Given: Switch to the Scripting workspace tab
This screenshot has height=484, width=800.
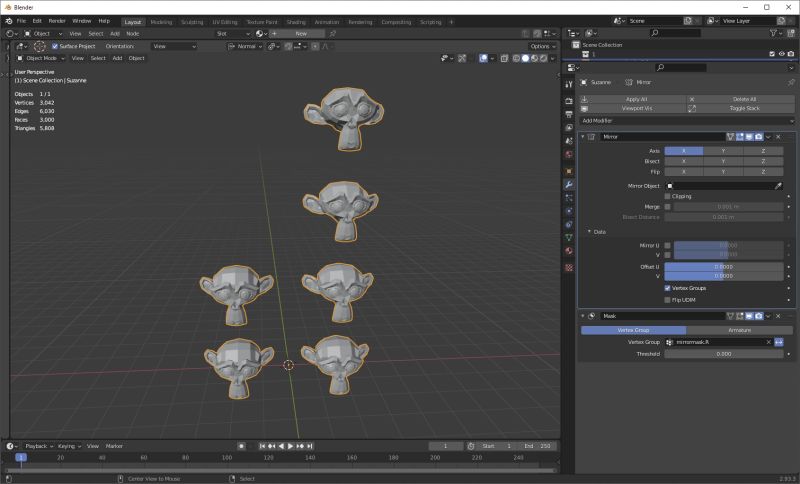Looking at the screenshot, I should coord(431,22).
